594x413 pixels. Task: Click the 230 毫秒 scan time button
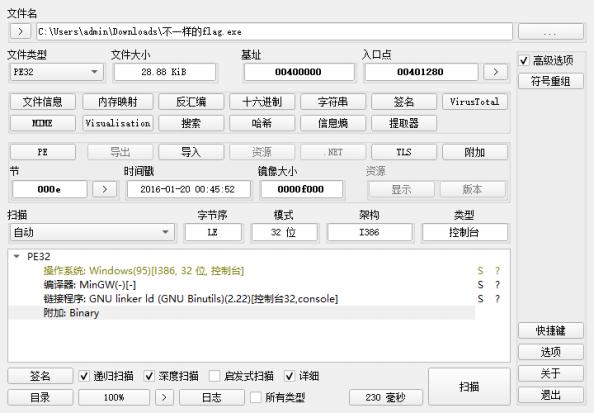pyautogui.click(x=386, y=397)
